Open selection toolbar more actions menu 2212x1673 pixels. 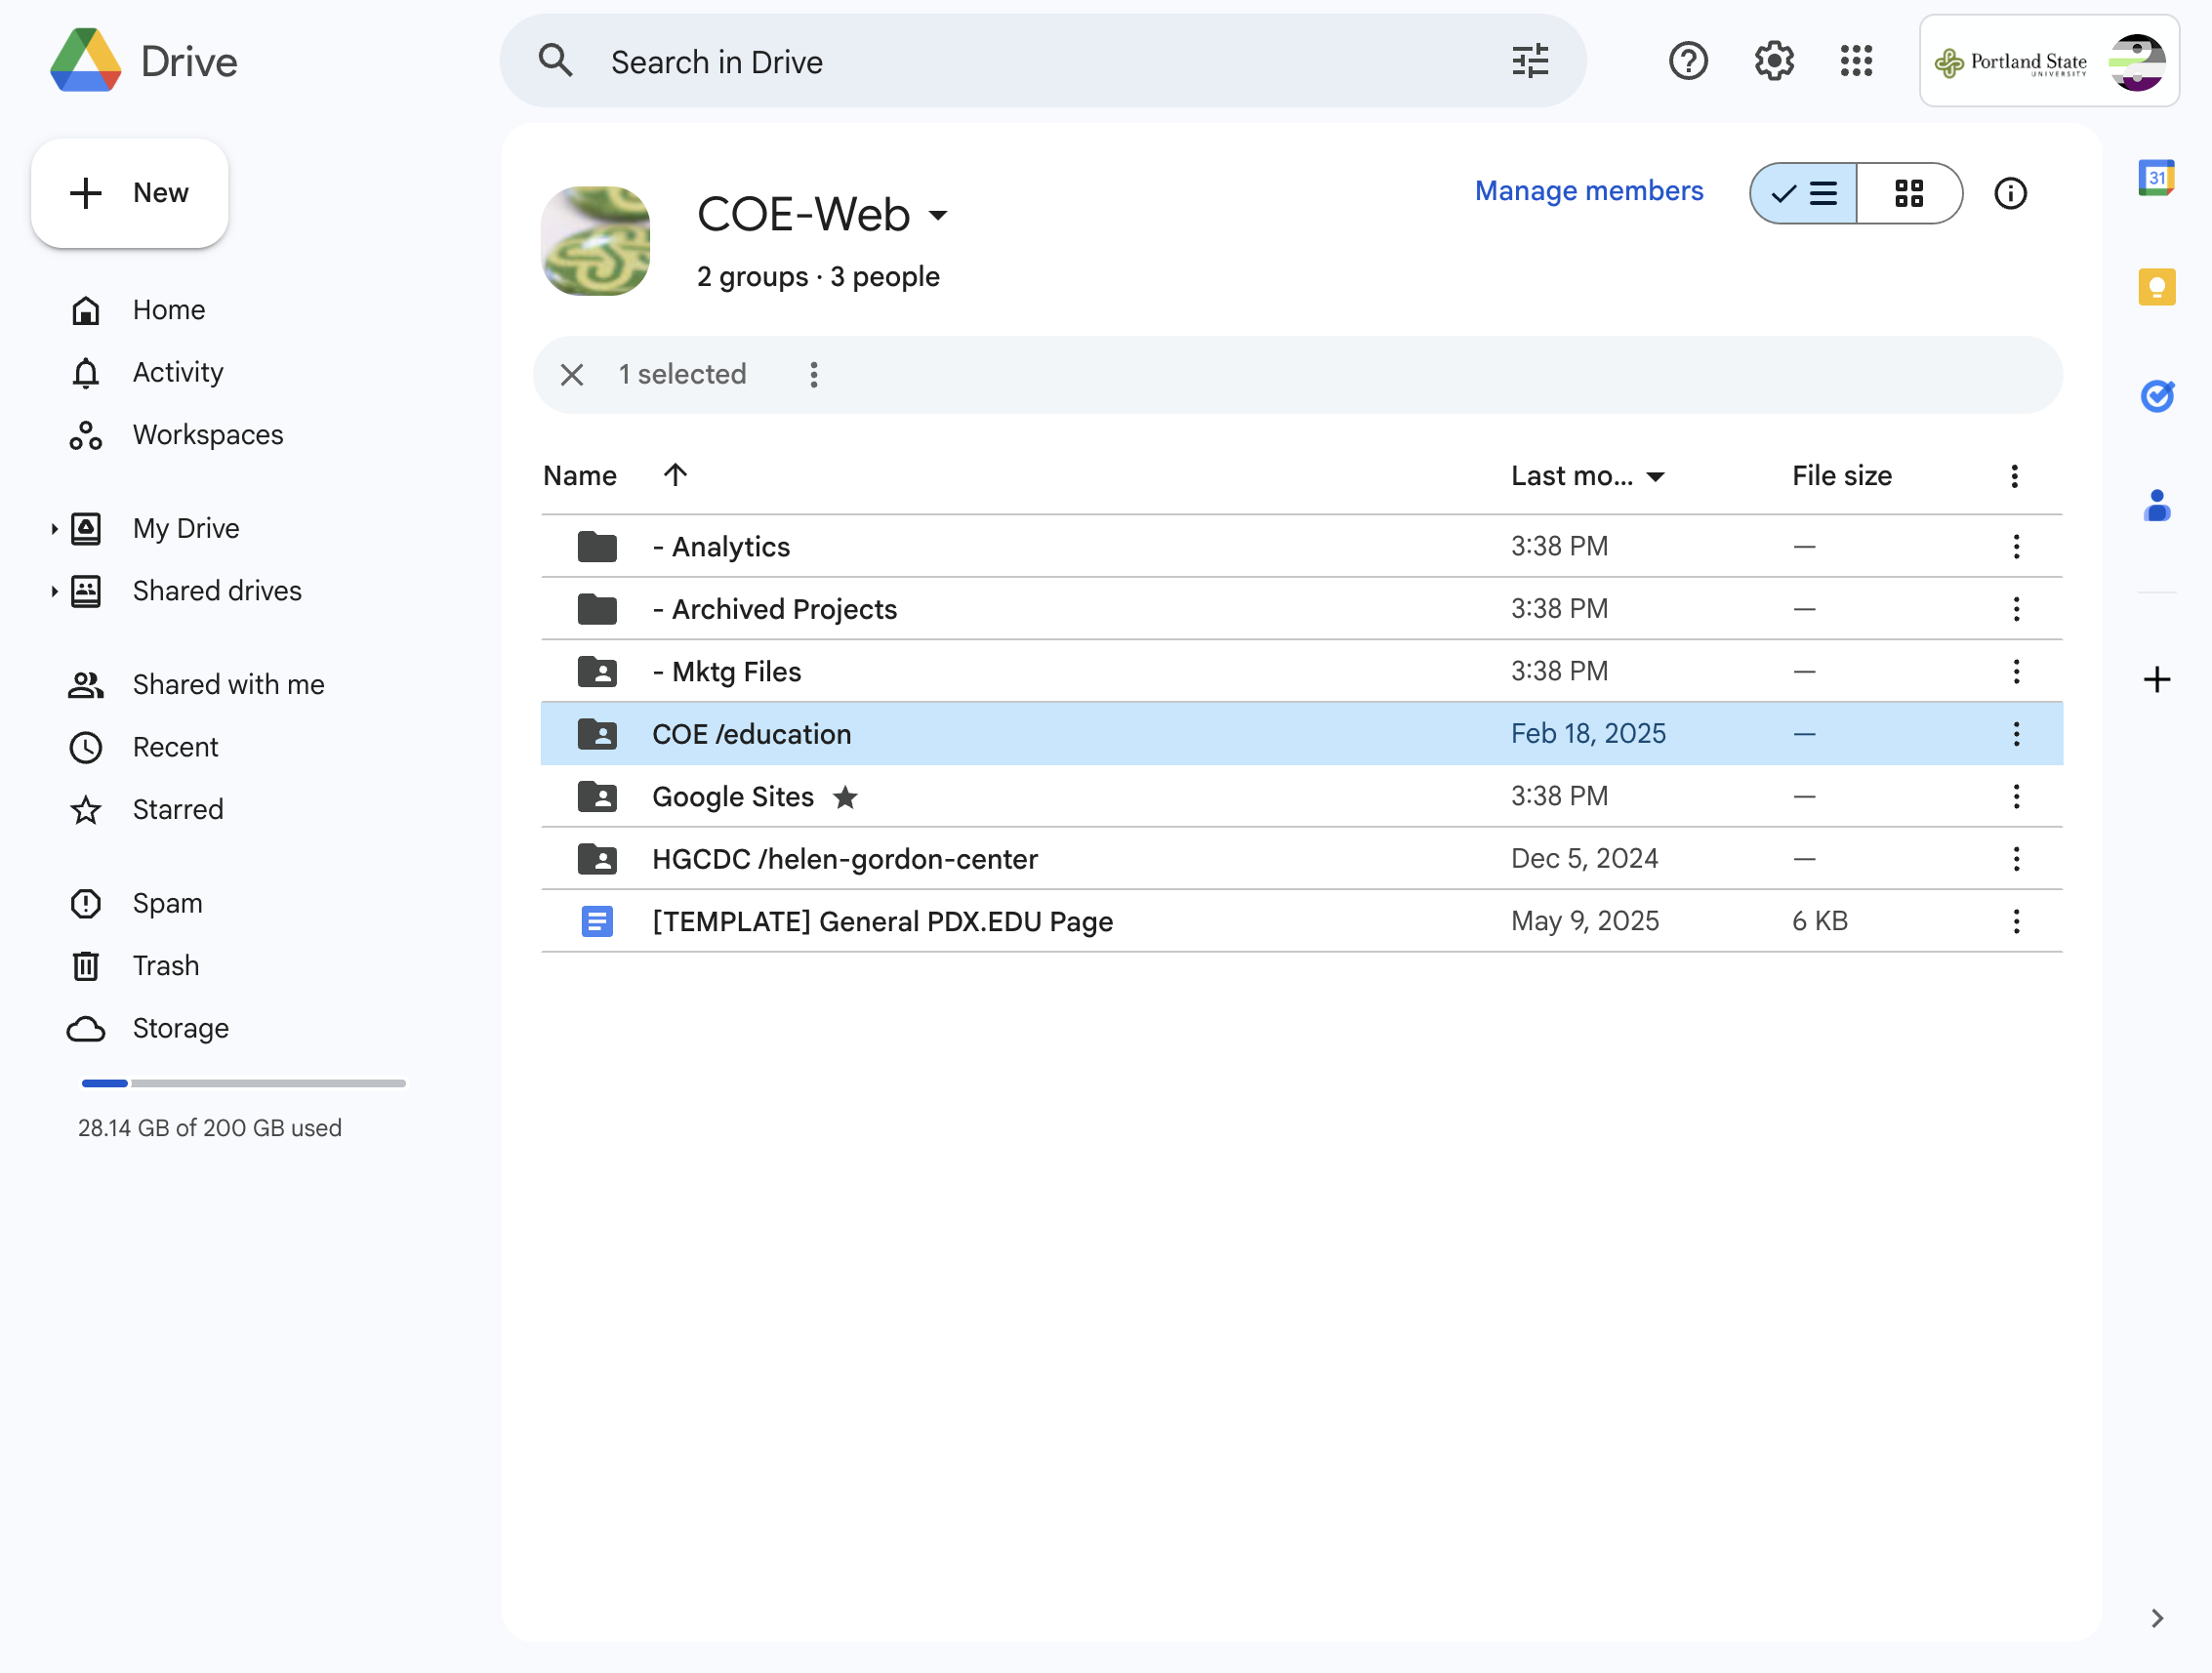[x=814, y=375]
